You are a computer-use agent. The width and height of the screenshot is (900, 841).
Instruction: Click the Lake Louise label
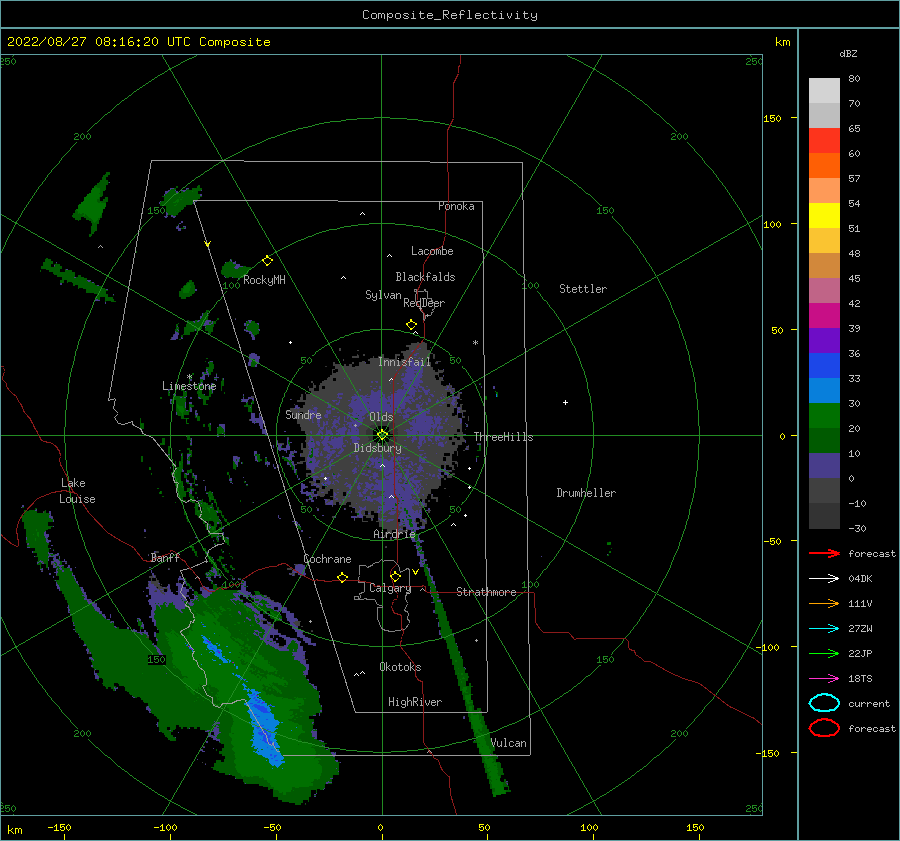77,491
